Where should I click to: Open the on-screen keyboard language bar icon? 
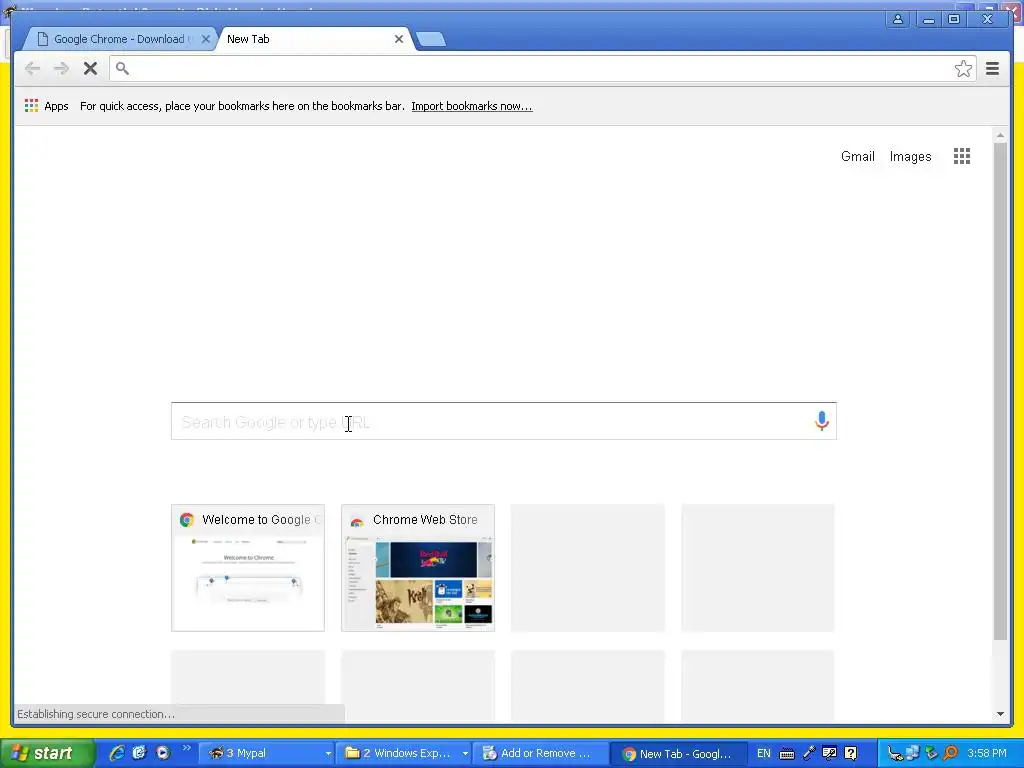[787, 754]
